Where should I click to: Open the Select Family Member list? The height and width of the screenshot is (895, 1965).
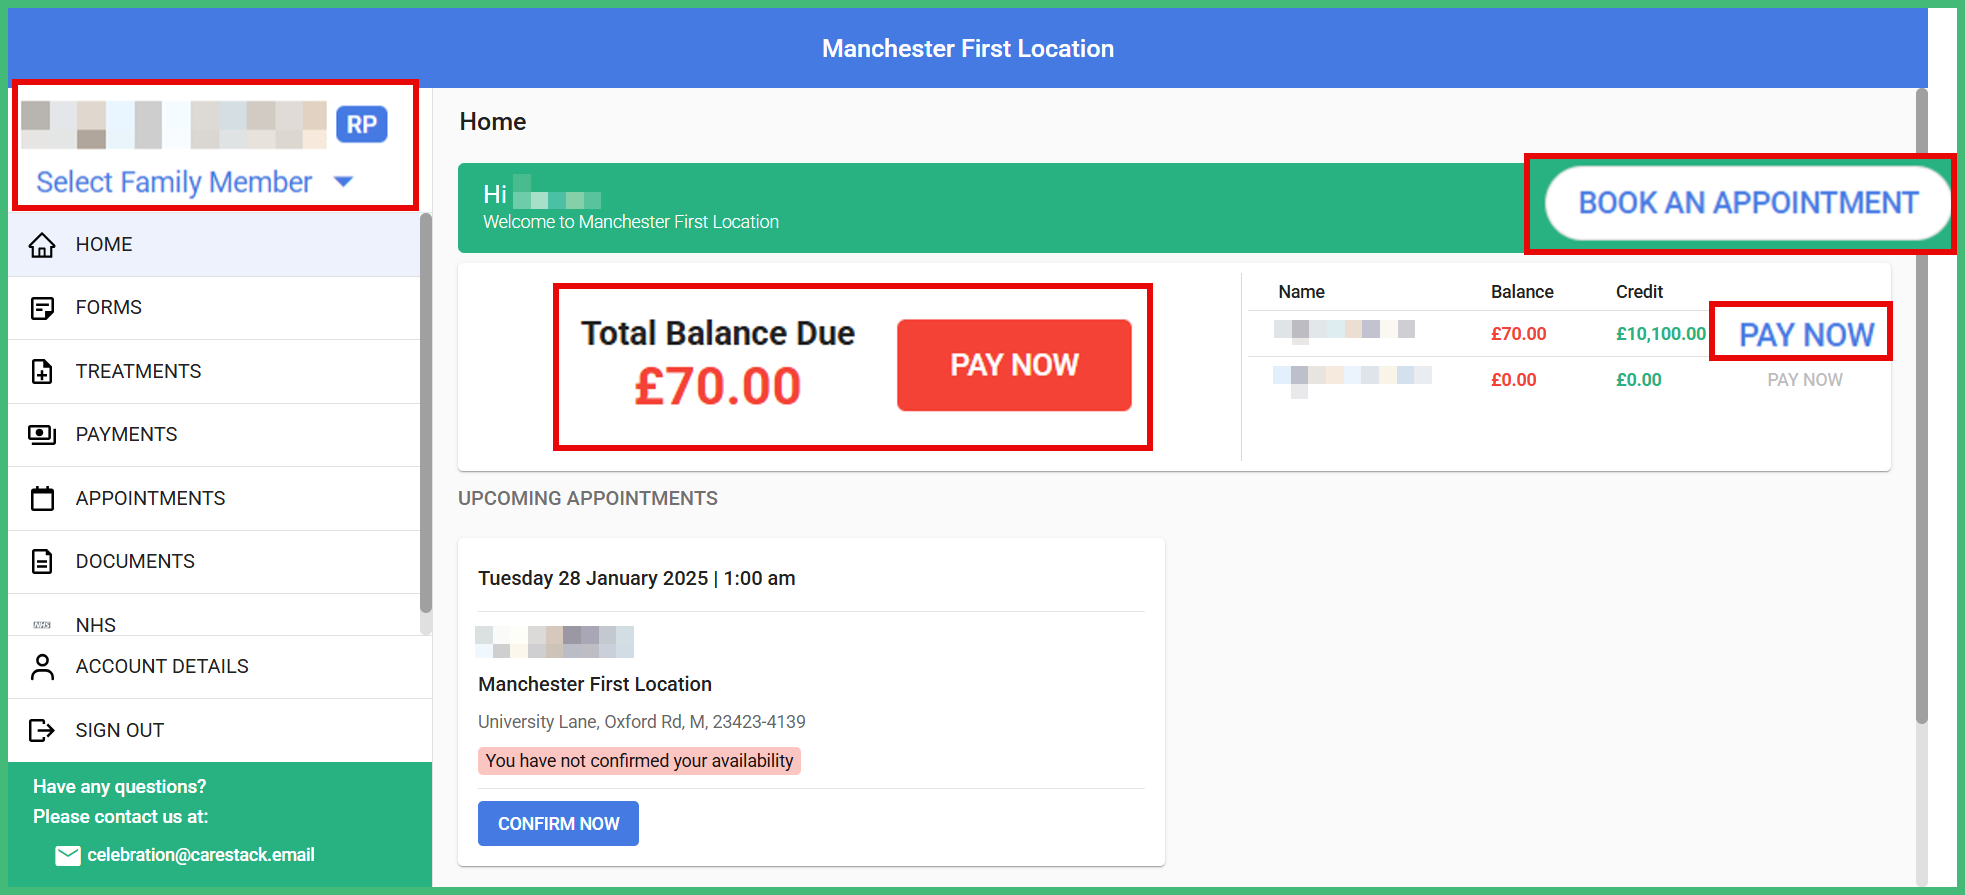tap(175, 182)
